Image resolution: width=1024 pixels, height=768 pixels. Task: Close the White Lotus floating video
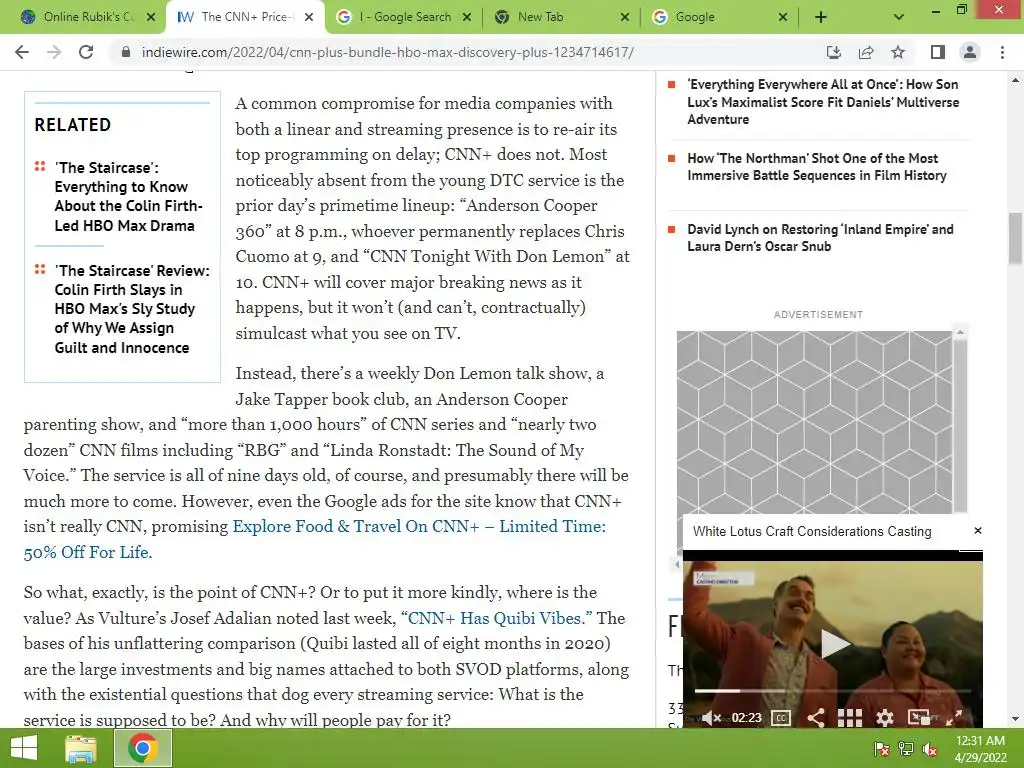click(x=978, y=530)
